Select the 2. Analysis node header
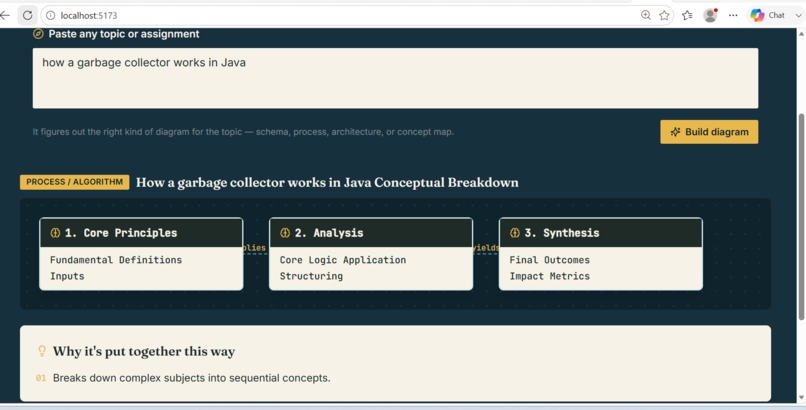Screen dimensions: 806x410 click(x=371, y=233)
